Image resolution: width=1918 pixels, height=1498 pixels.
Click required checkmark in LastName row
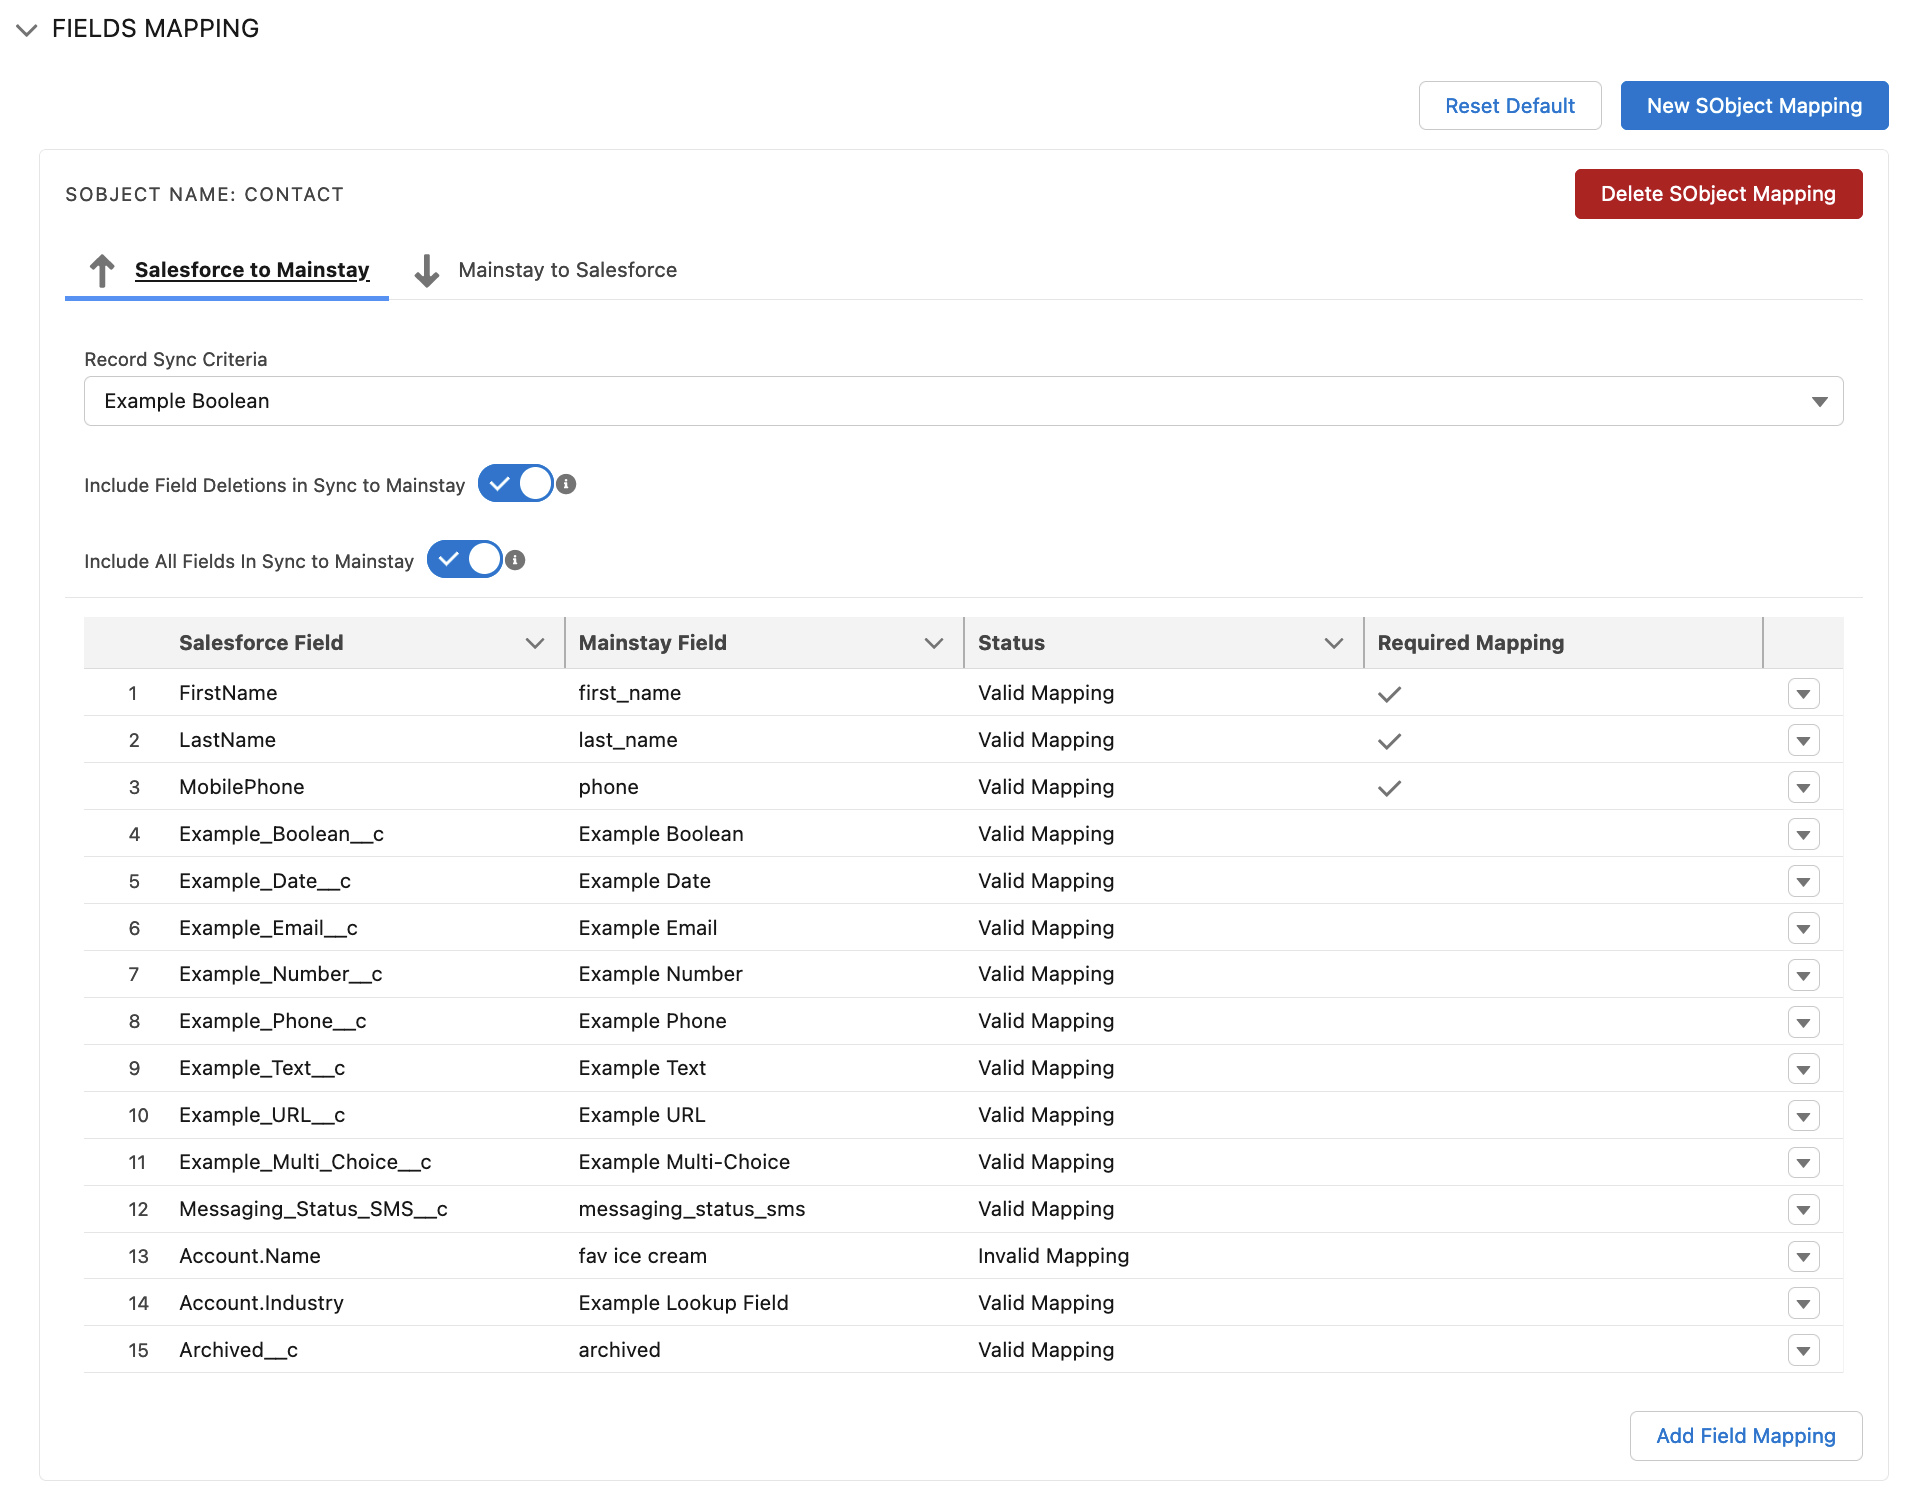(x=1389, y=741)
